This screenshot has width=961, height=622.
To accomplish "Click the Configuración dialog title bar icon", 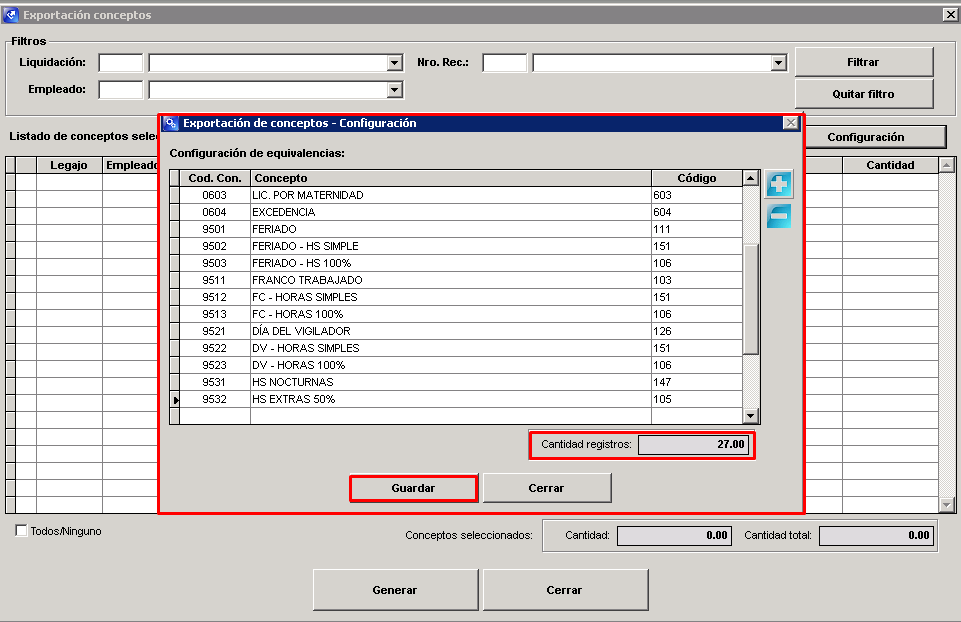I will (171, 123).
